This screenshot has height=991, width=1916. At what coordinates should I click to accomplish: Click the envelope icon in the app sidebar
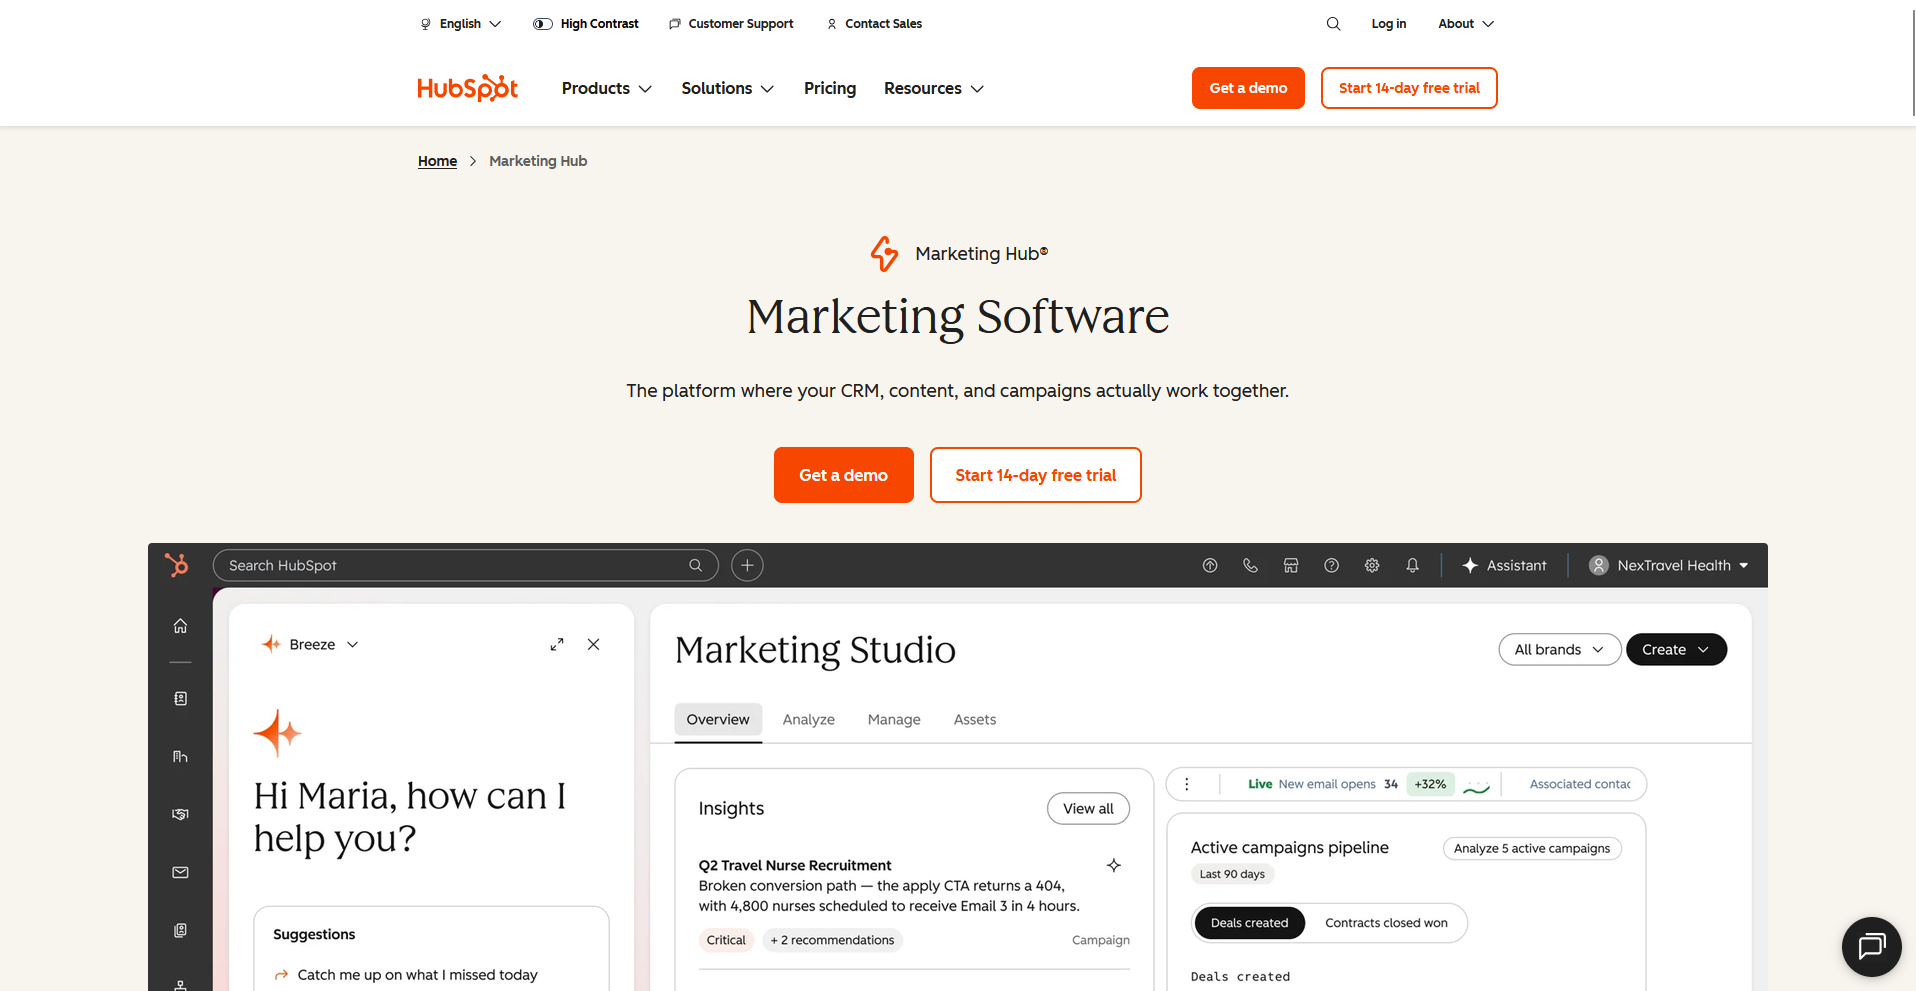click(x=180, y=872)
